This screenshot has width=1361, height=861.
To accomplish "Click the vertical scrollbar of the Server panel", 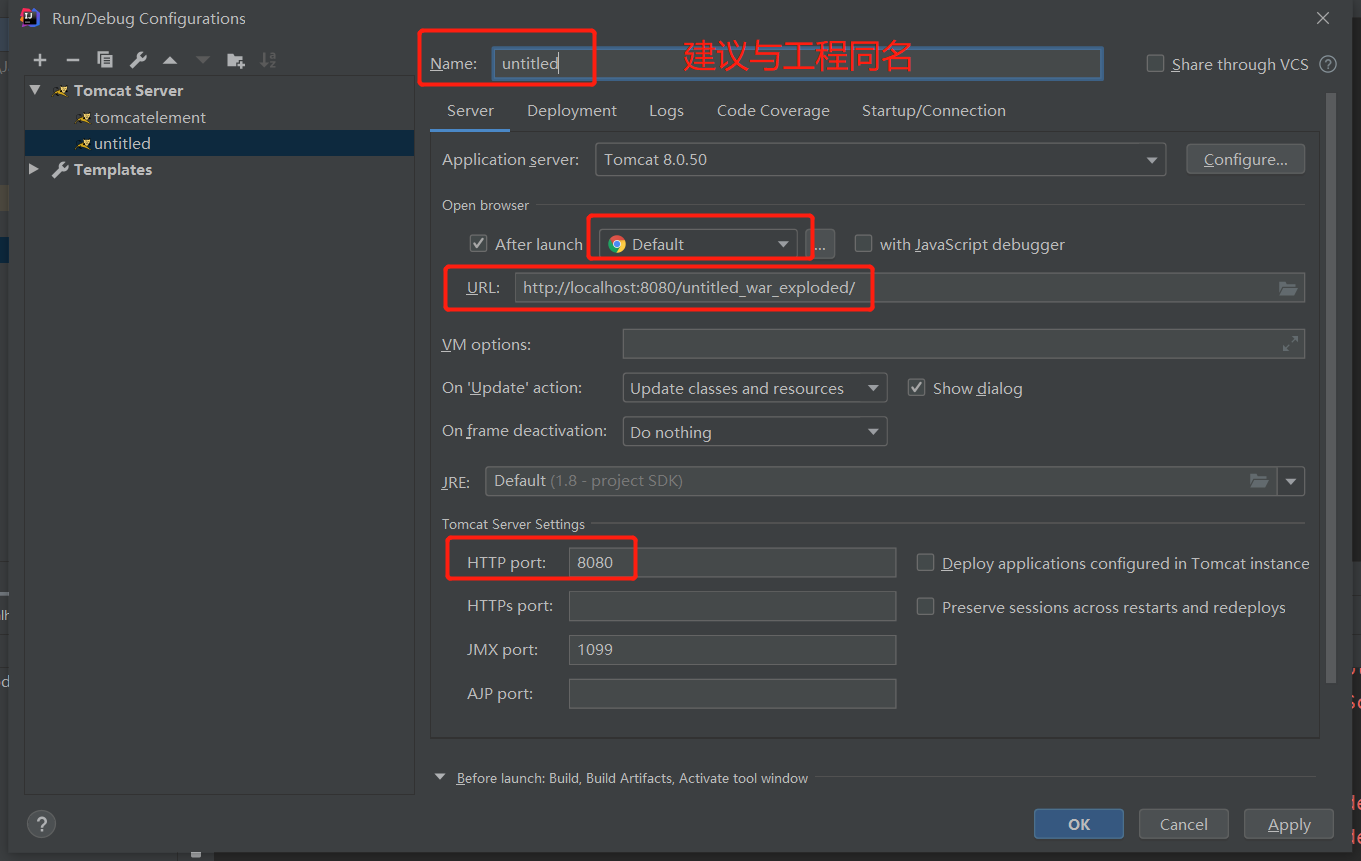I will [1330, 390].
